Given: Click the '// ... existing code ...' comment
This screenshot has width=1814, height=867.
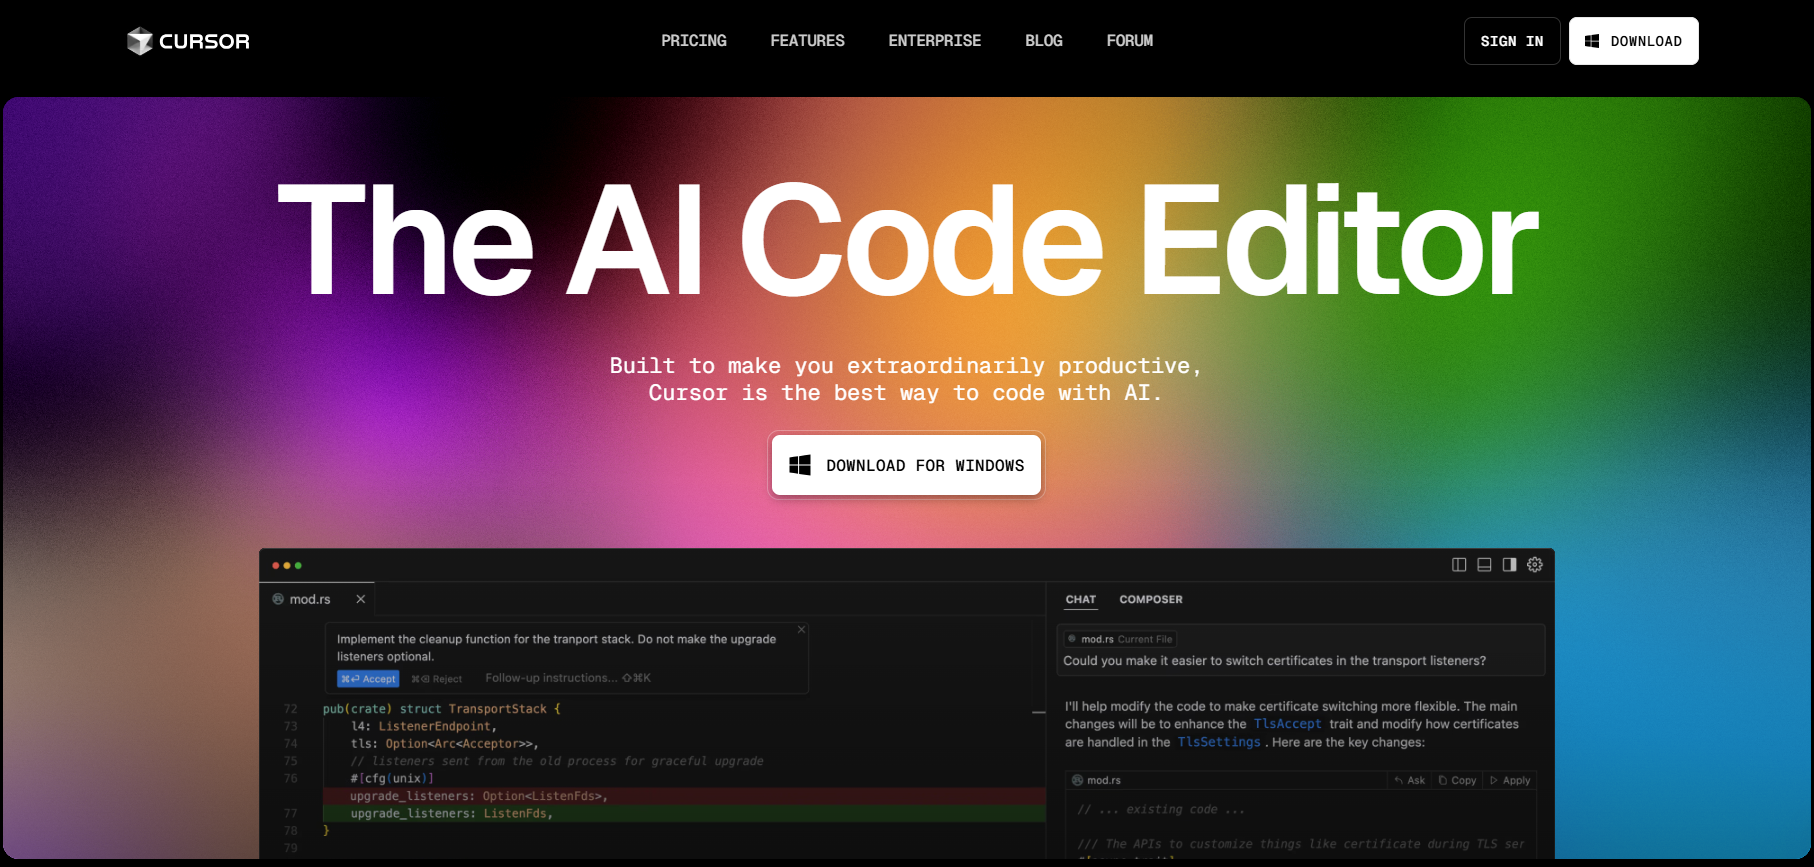Looking at the screenshot, I should [x=1161, y=810].
